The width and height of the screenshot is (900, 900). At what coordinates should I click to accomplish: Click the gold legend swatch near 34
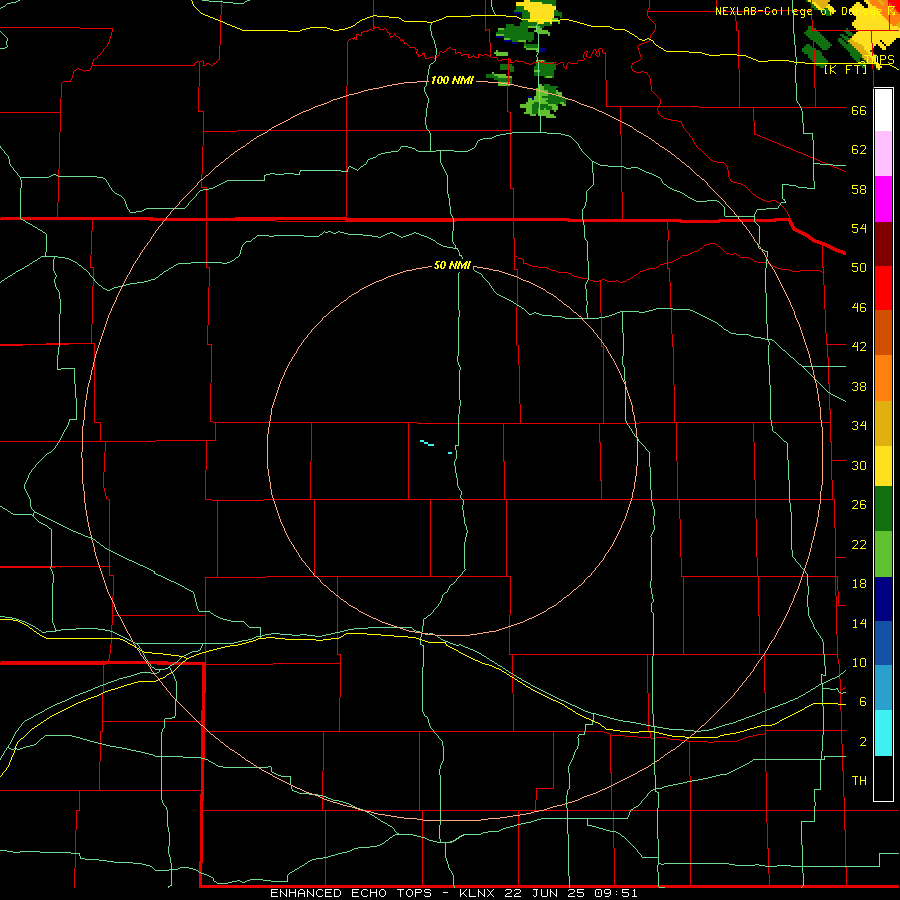click(883, 423)
